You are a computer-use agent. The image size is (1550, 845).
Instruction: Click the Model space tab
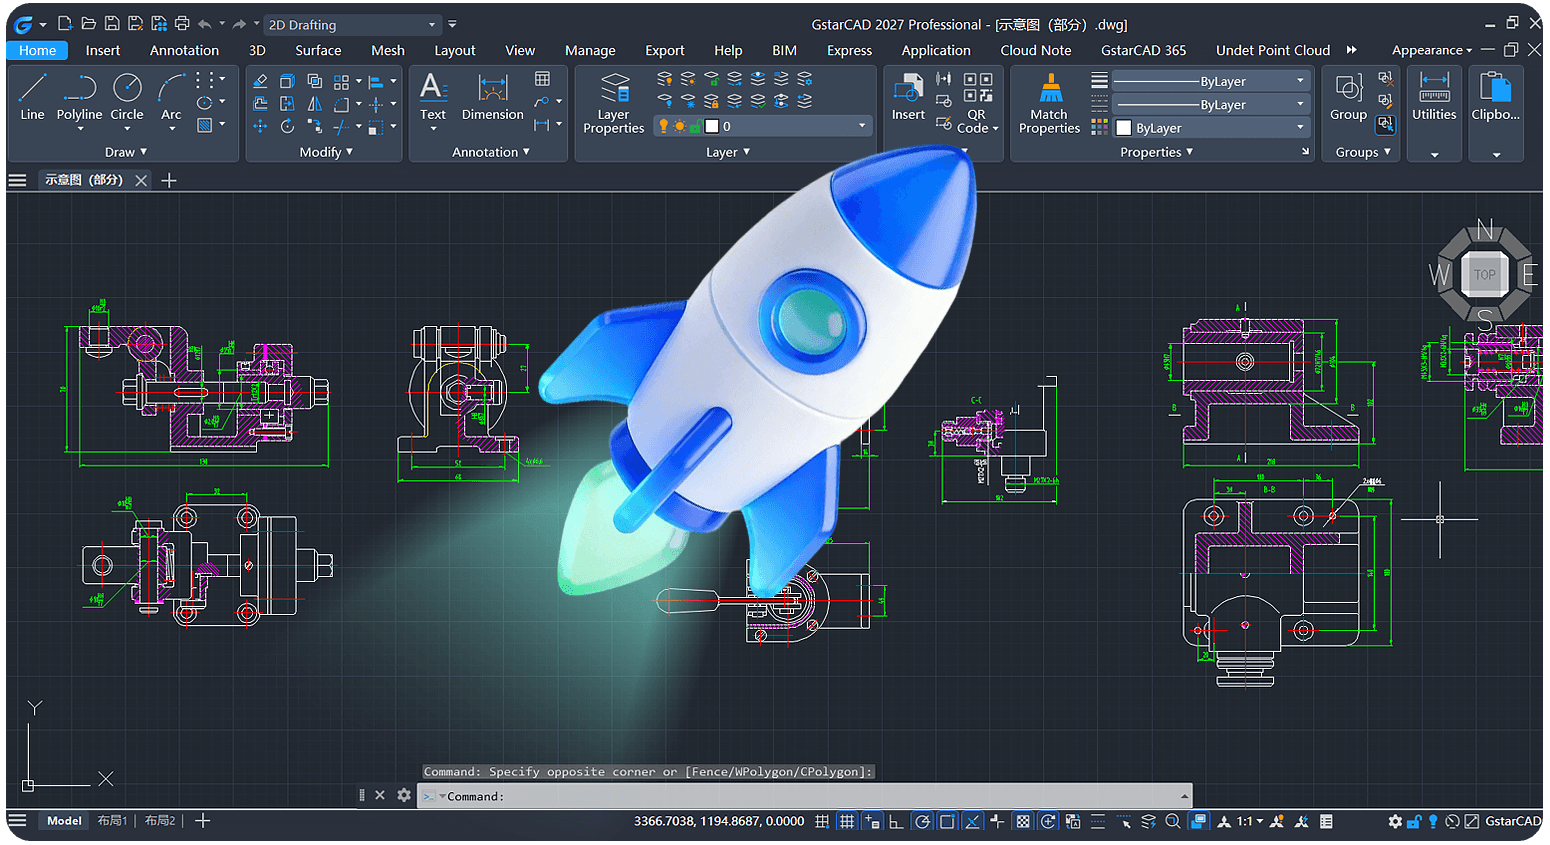[64, 821]
